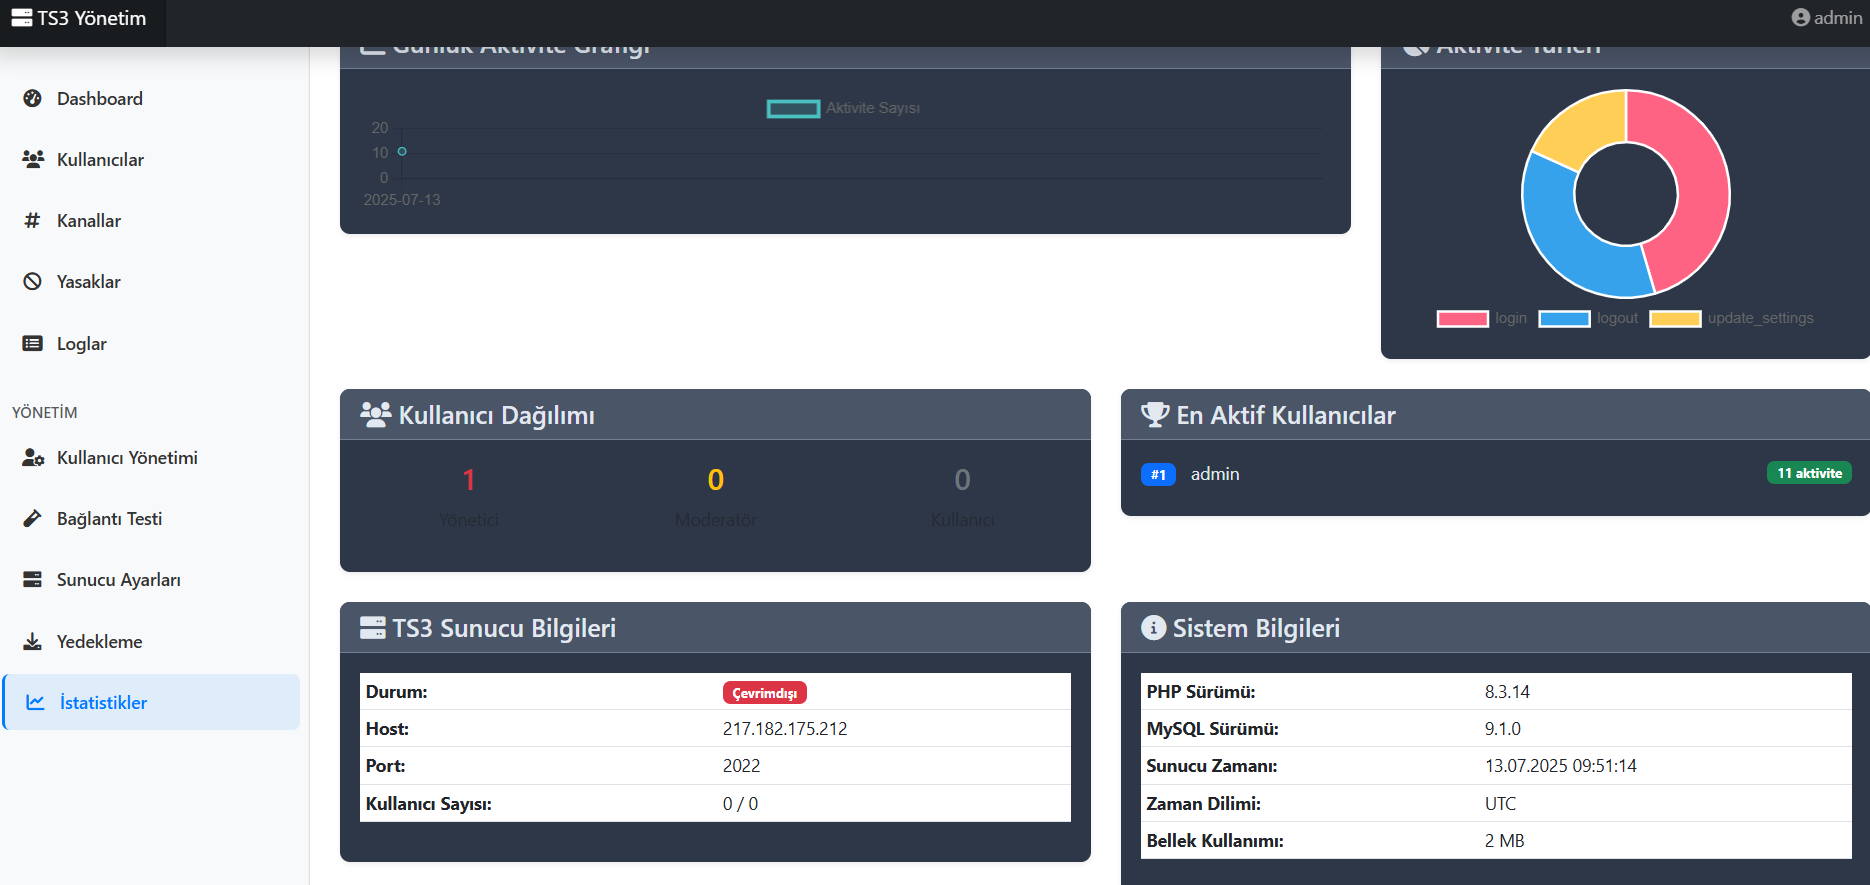The height and width of the screenshot is (885, 1870).
Task: Click the Kanallar hashtag icon
Action: 33,220
